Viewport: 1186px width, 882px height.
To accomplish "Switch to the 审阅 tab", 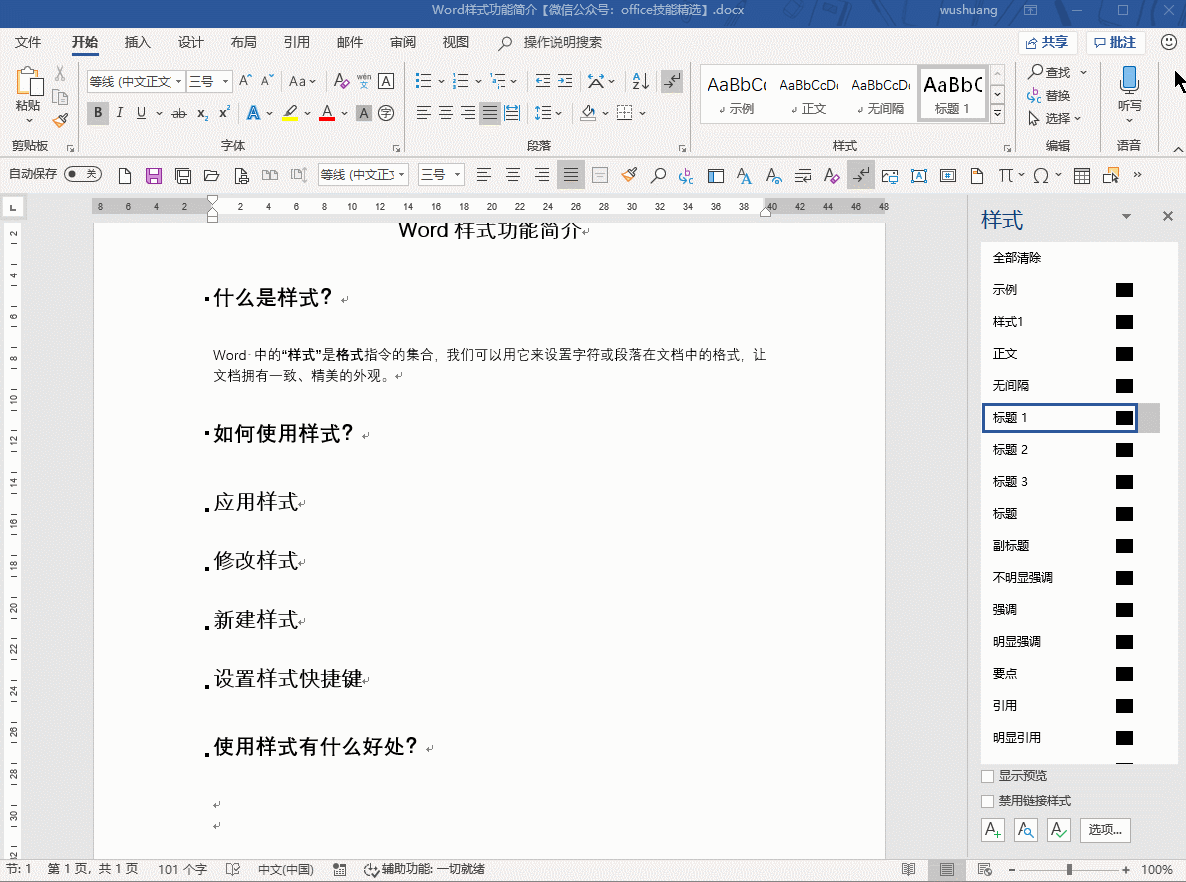I will click(x=402, y=42).
